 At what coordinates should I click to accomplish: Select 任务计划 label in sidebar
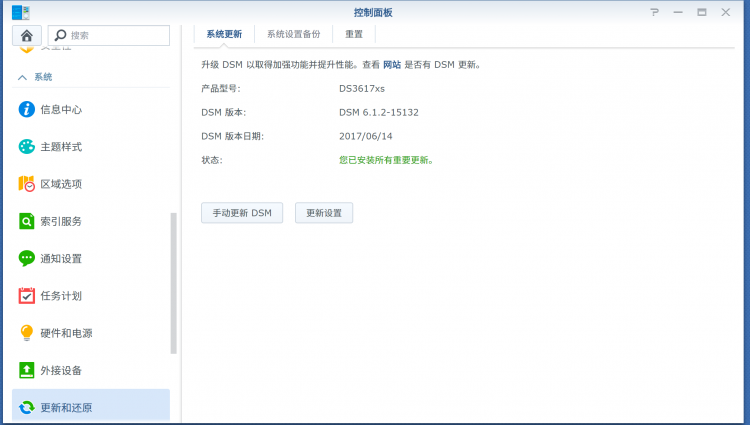[x=61, y=296]
